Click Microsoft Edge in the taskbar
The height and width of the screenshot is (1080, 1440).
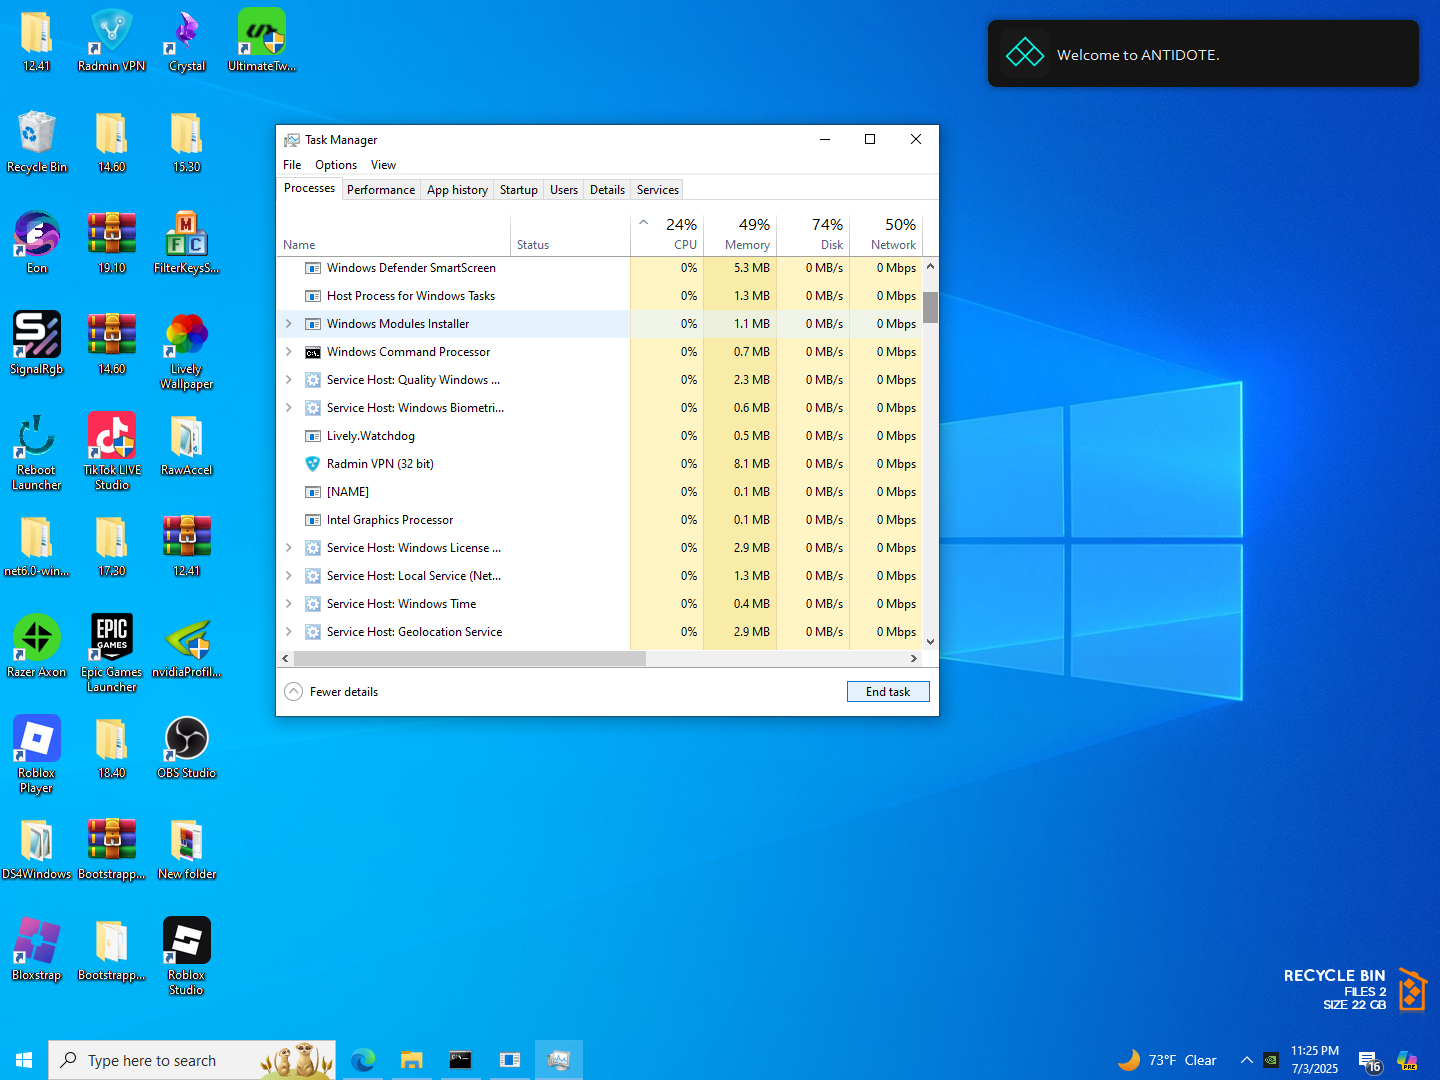point(363,1060)
